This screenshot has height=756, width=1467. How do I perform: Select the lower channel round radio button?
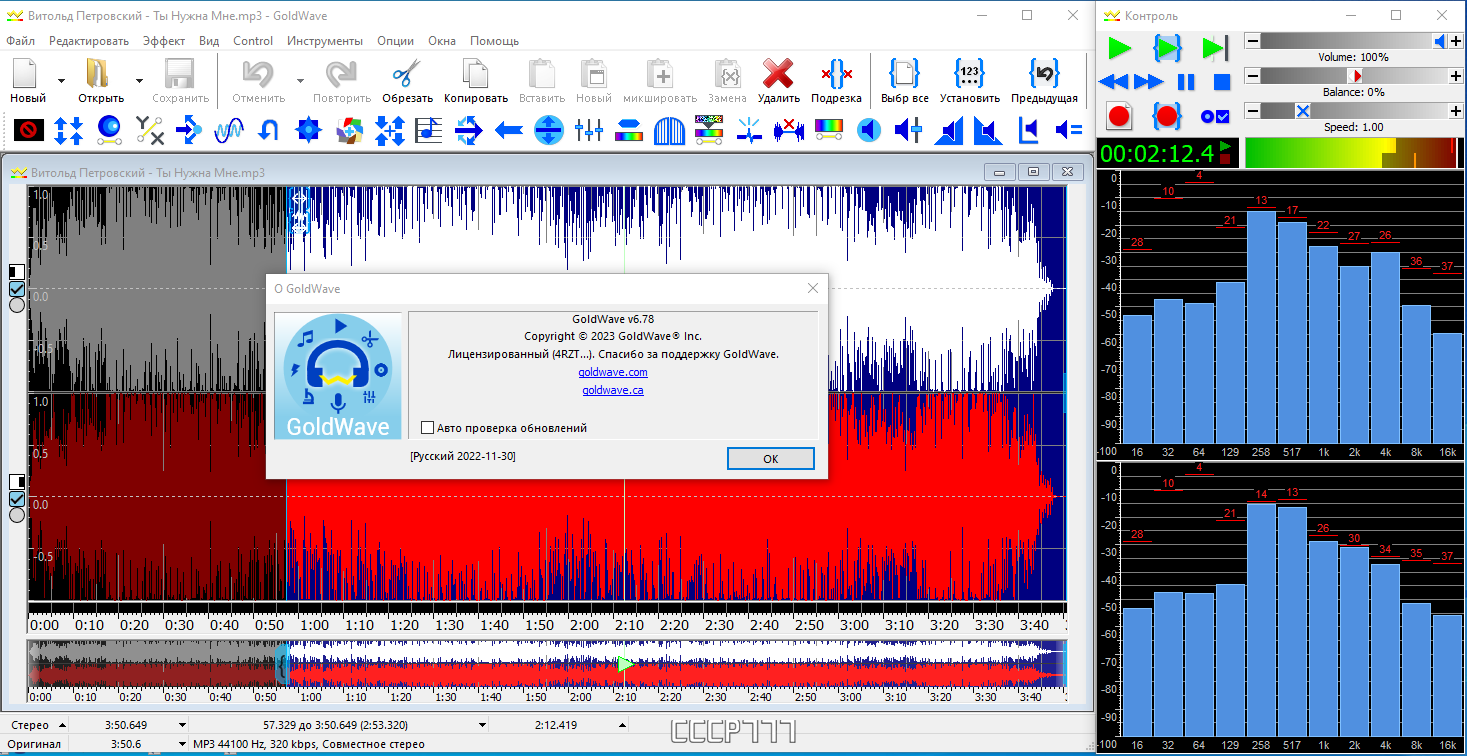click(17, 515)
